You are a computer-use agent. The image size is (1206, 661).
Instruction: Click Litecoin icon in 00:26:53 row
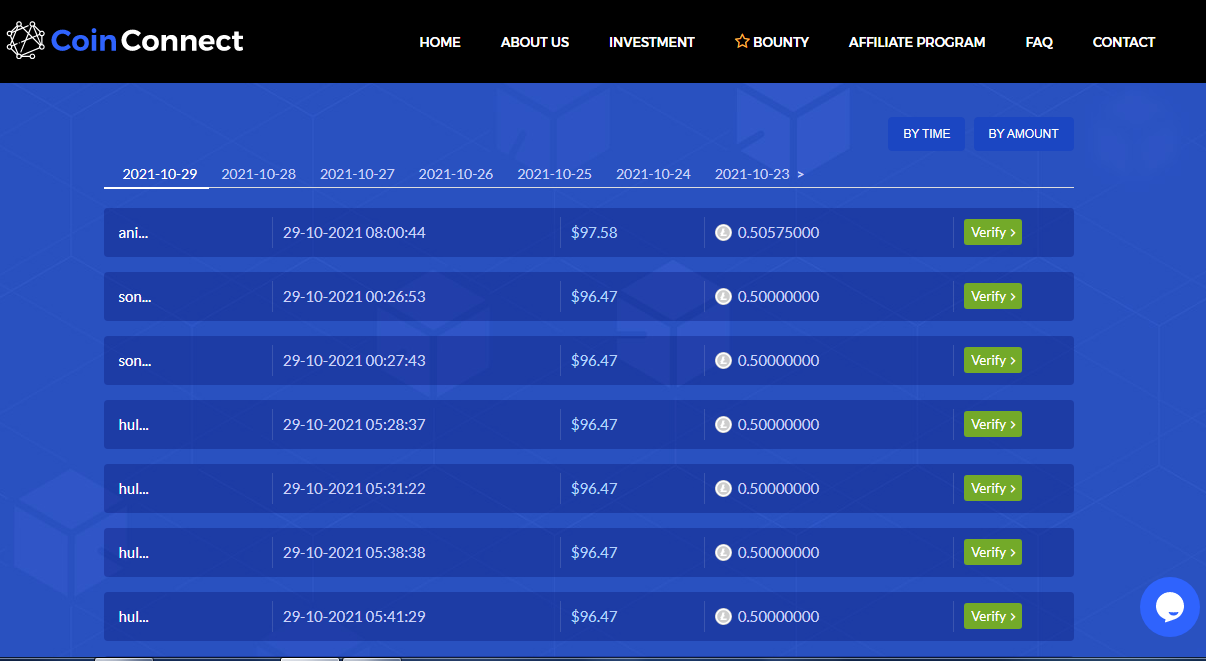(724, 297)
